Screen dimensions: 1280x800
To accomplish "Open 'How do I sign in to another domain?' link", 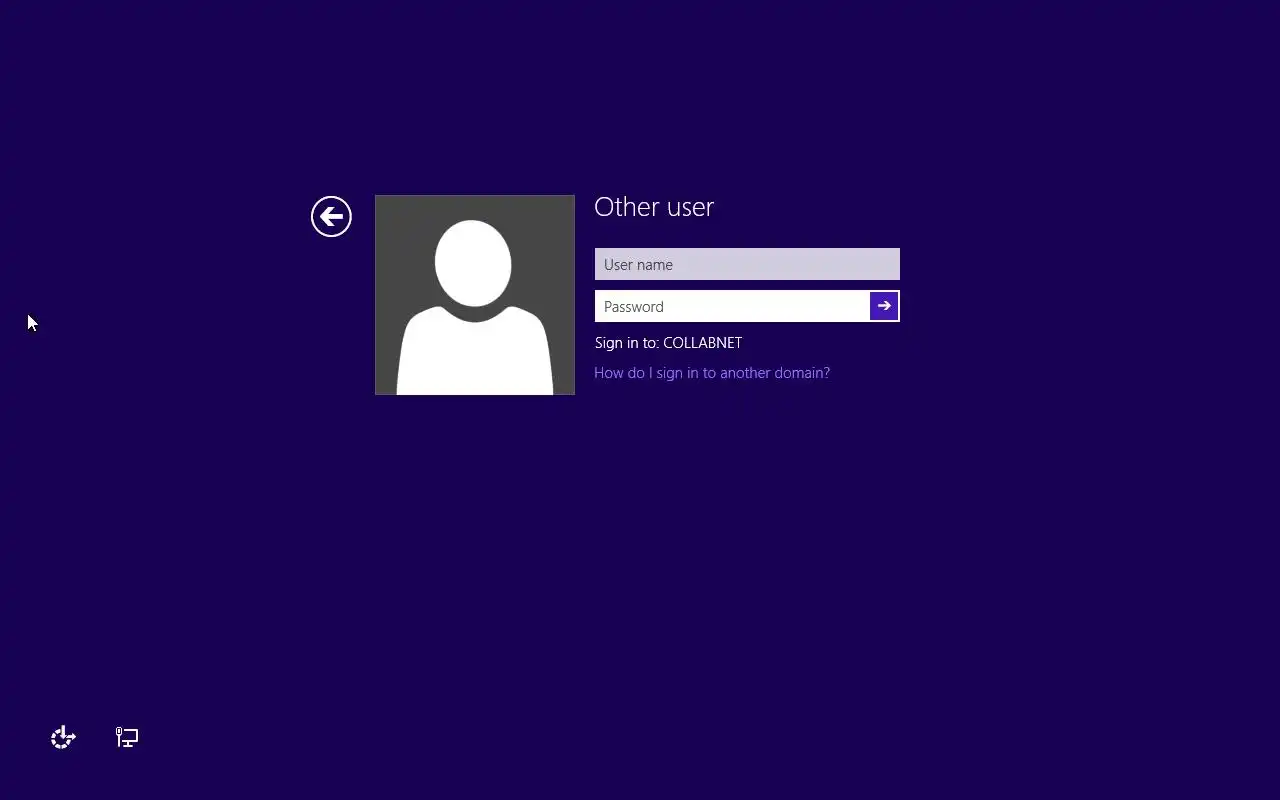I will (712, 373).
